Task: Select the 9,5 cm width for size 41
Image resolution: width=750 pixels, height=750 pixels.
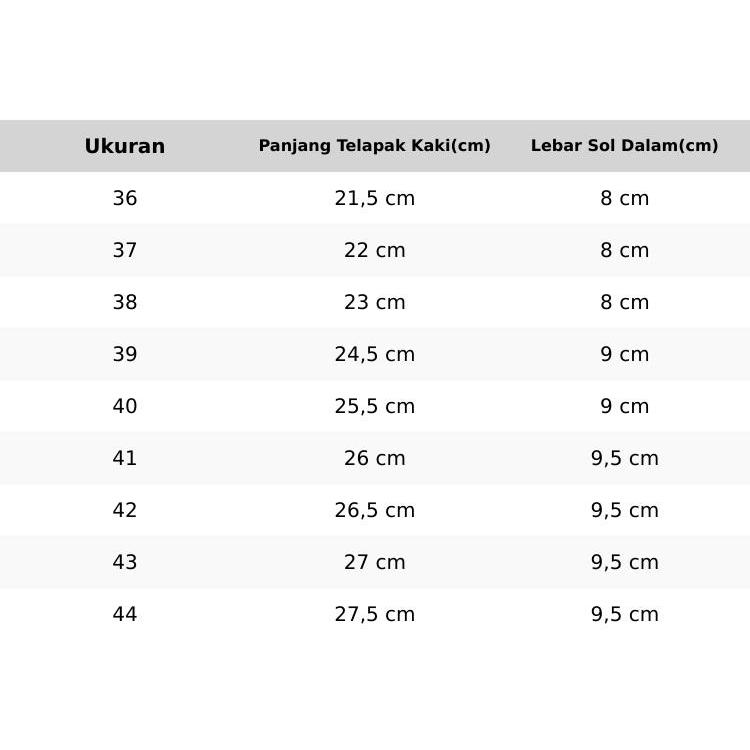Action: [624, 458]
